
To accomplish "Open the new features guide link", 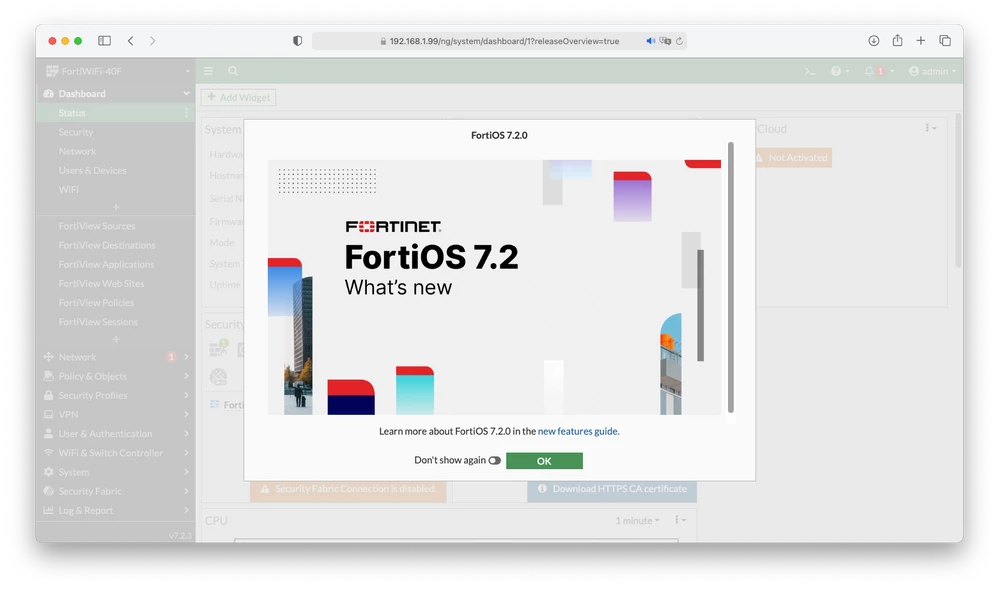I will click(x=577, y=431).
